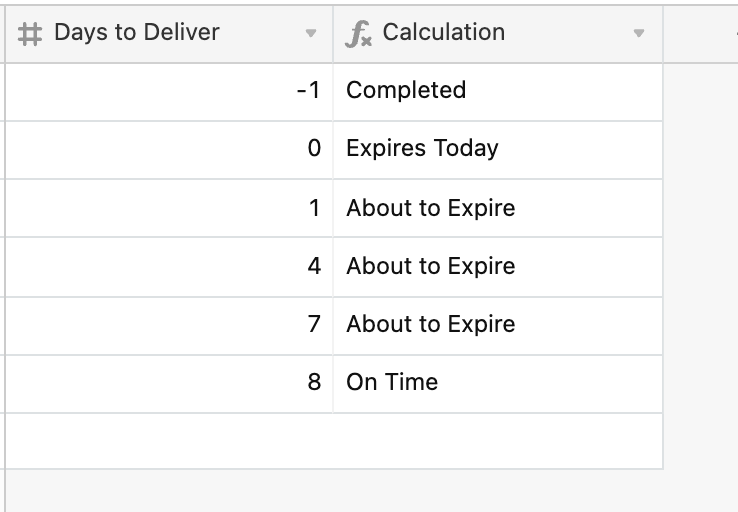Select the Calculation column header
The width and height of the screenshot is (738, 512).
coord(498,34)
